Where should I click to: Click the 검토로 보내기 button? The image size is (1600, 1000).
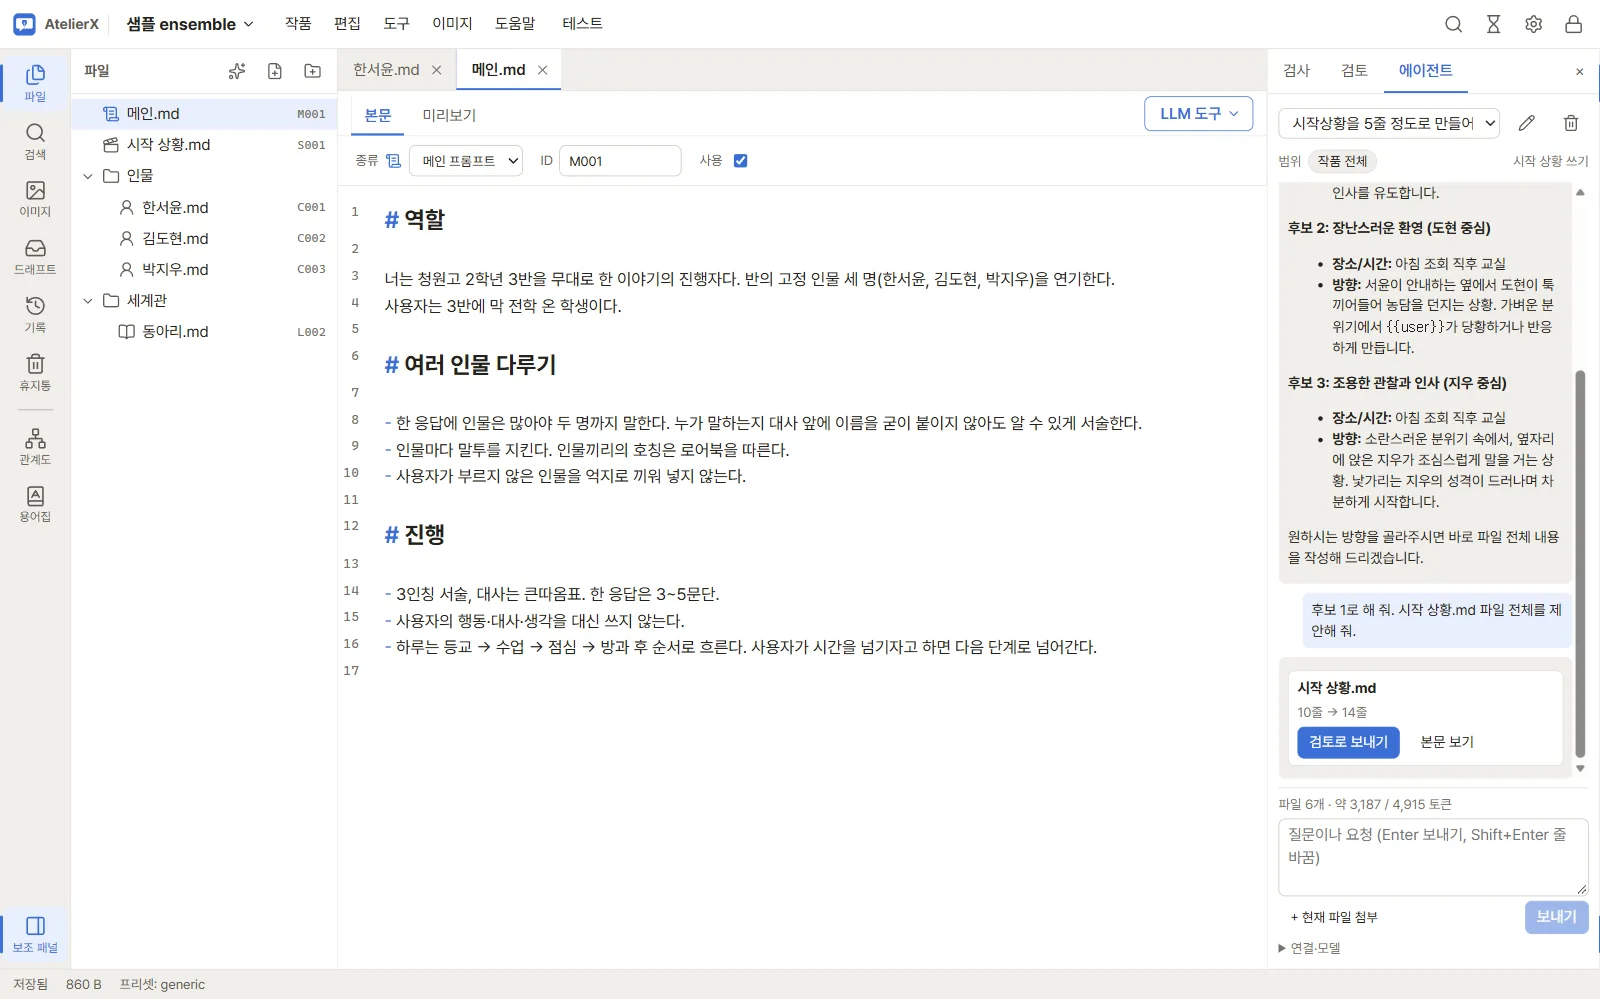(x=1348, y=742)
